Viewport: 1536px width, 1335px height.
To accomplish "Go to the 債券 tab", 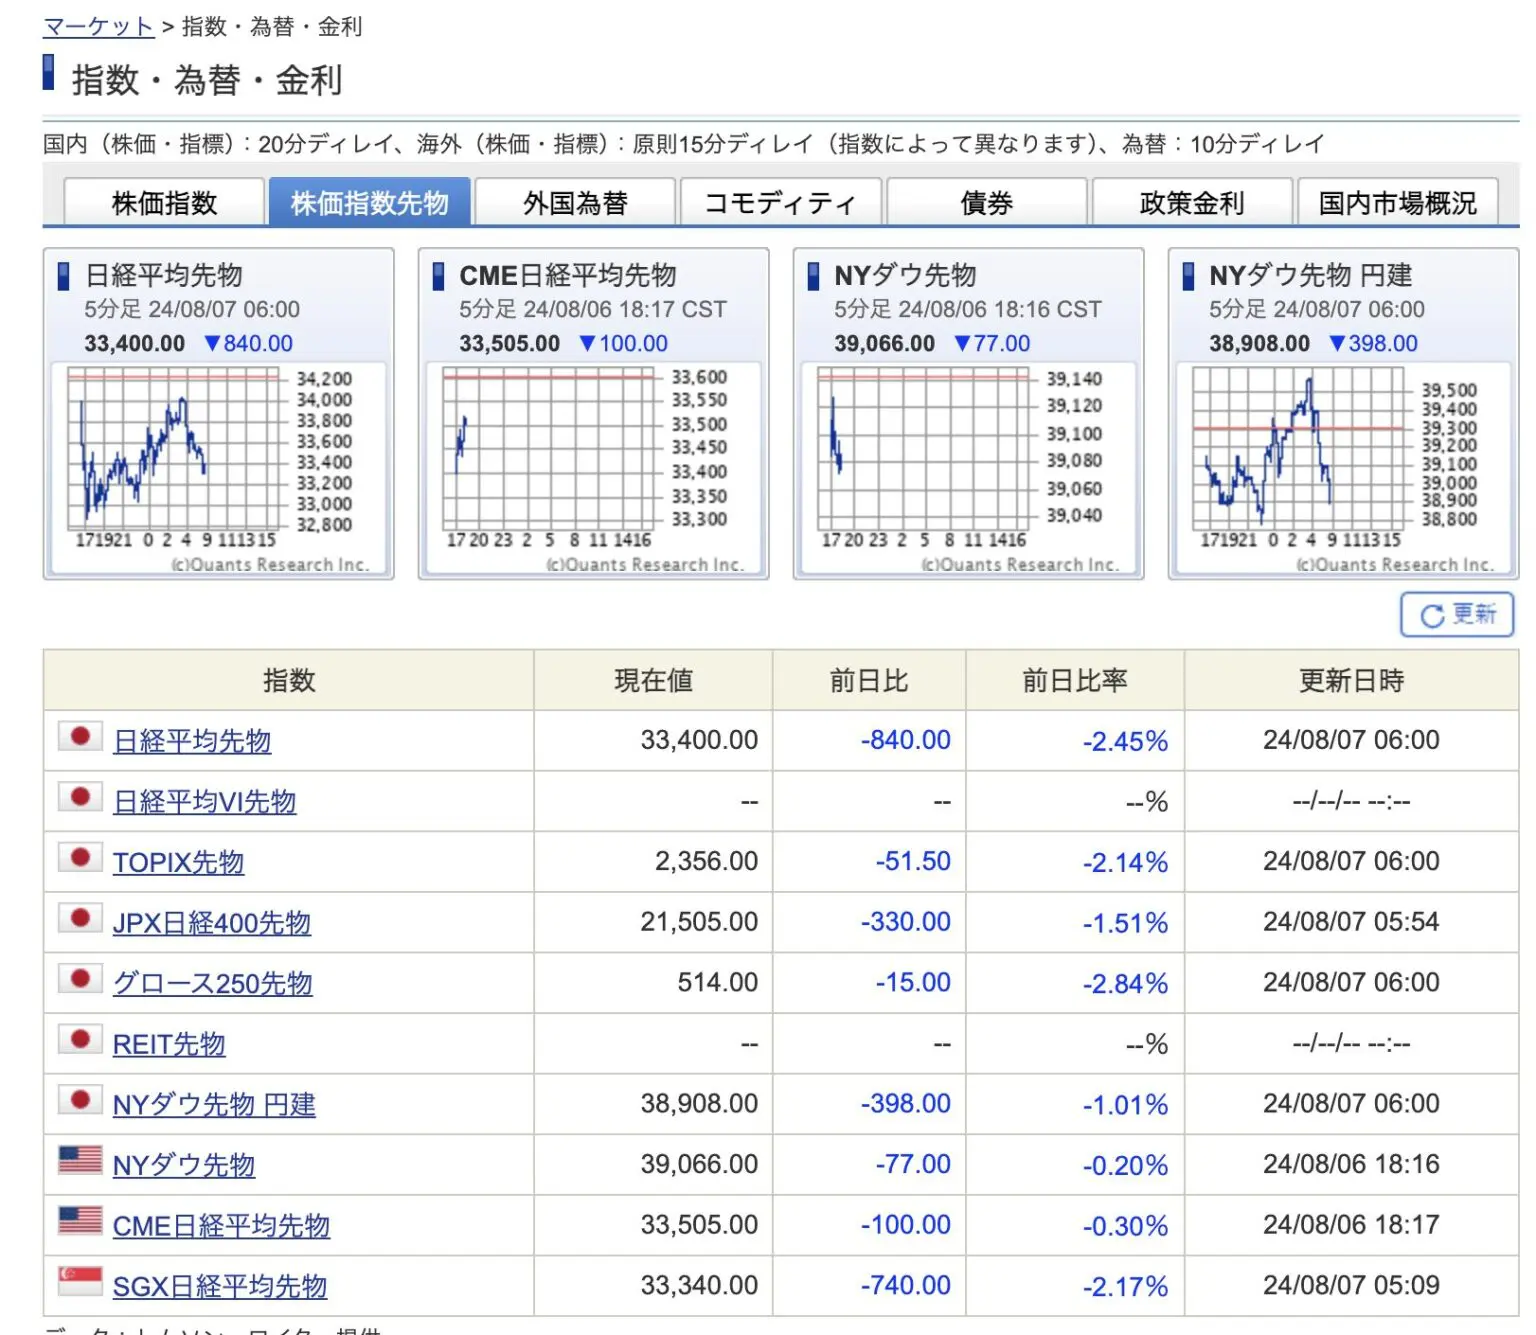I will (986, 203).
